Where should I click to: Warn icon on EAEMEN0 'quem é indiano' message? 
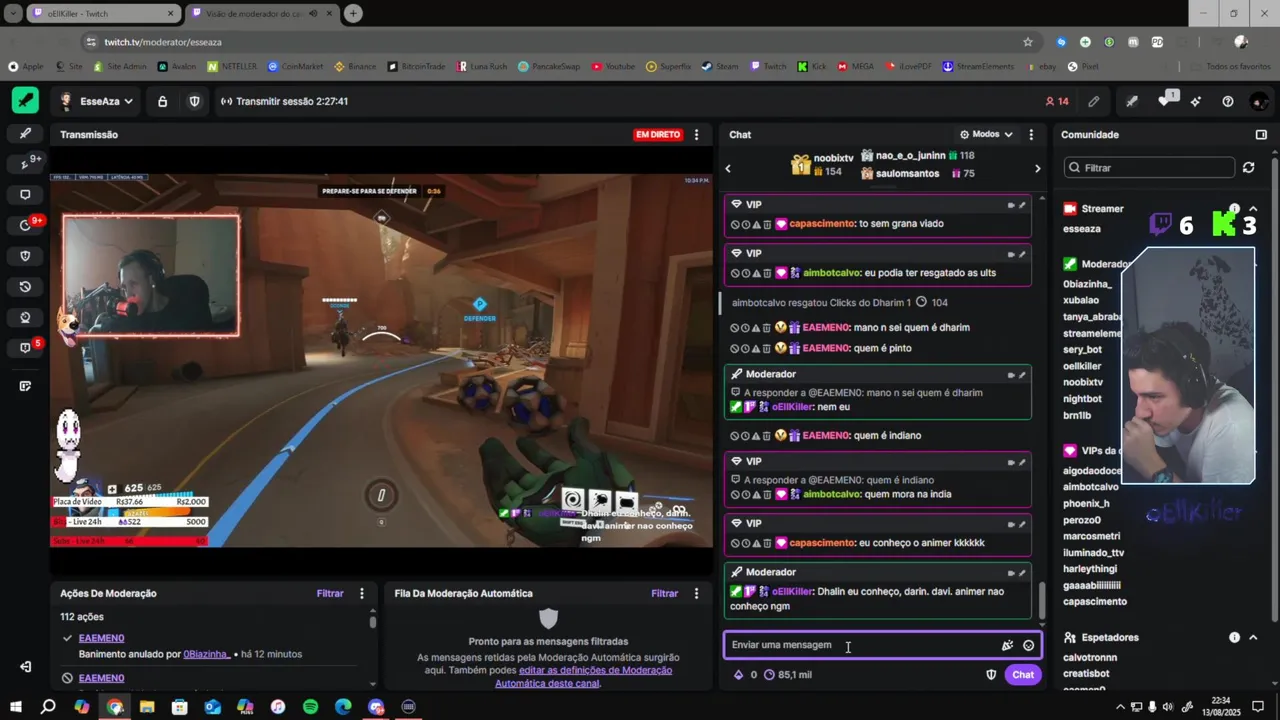coord(757,436)
